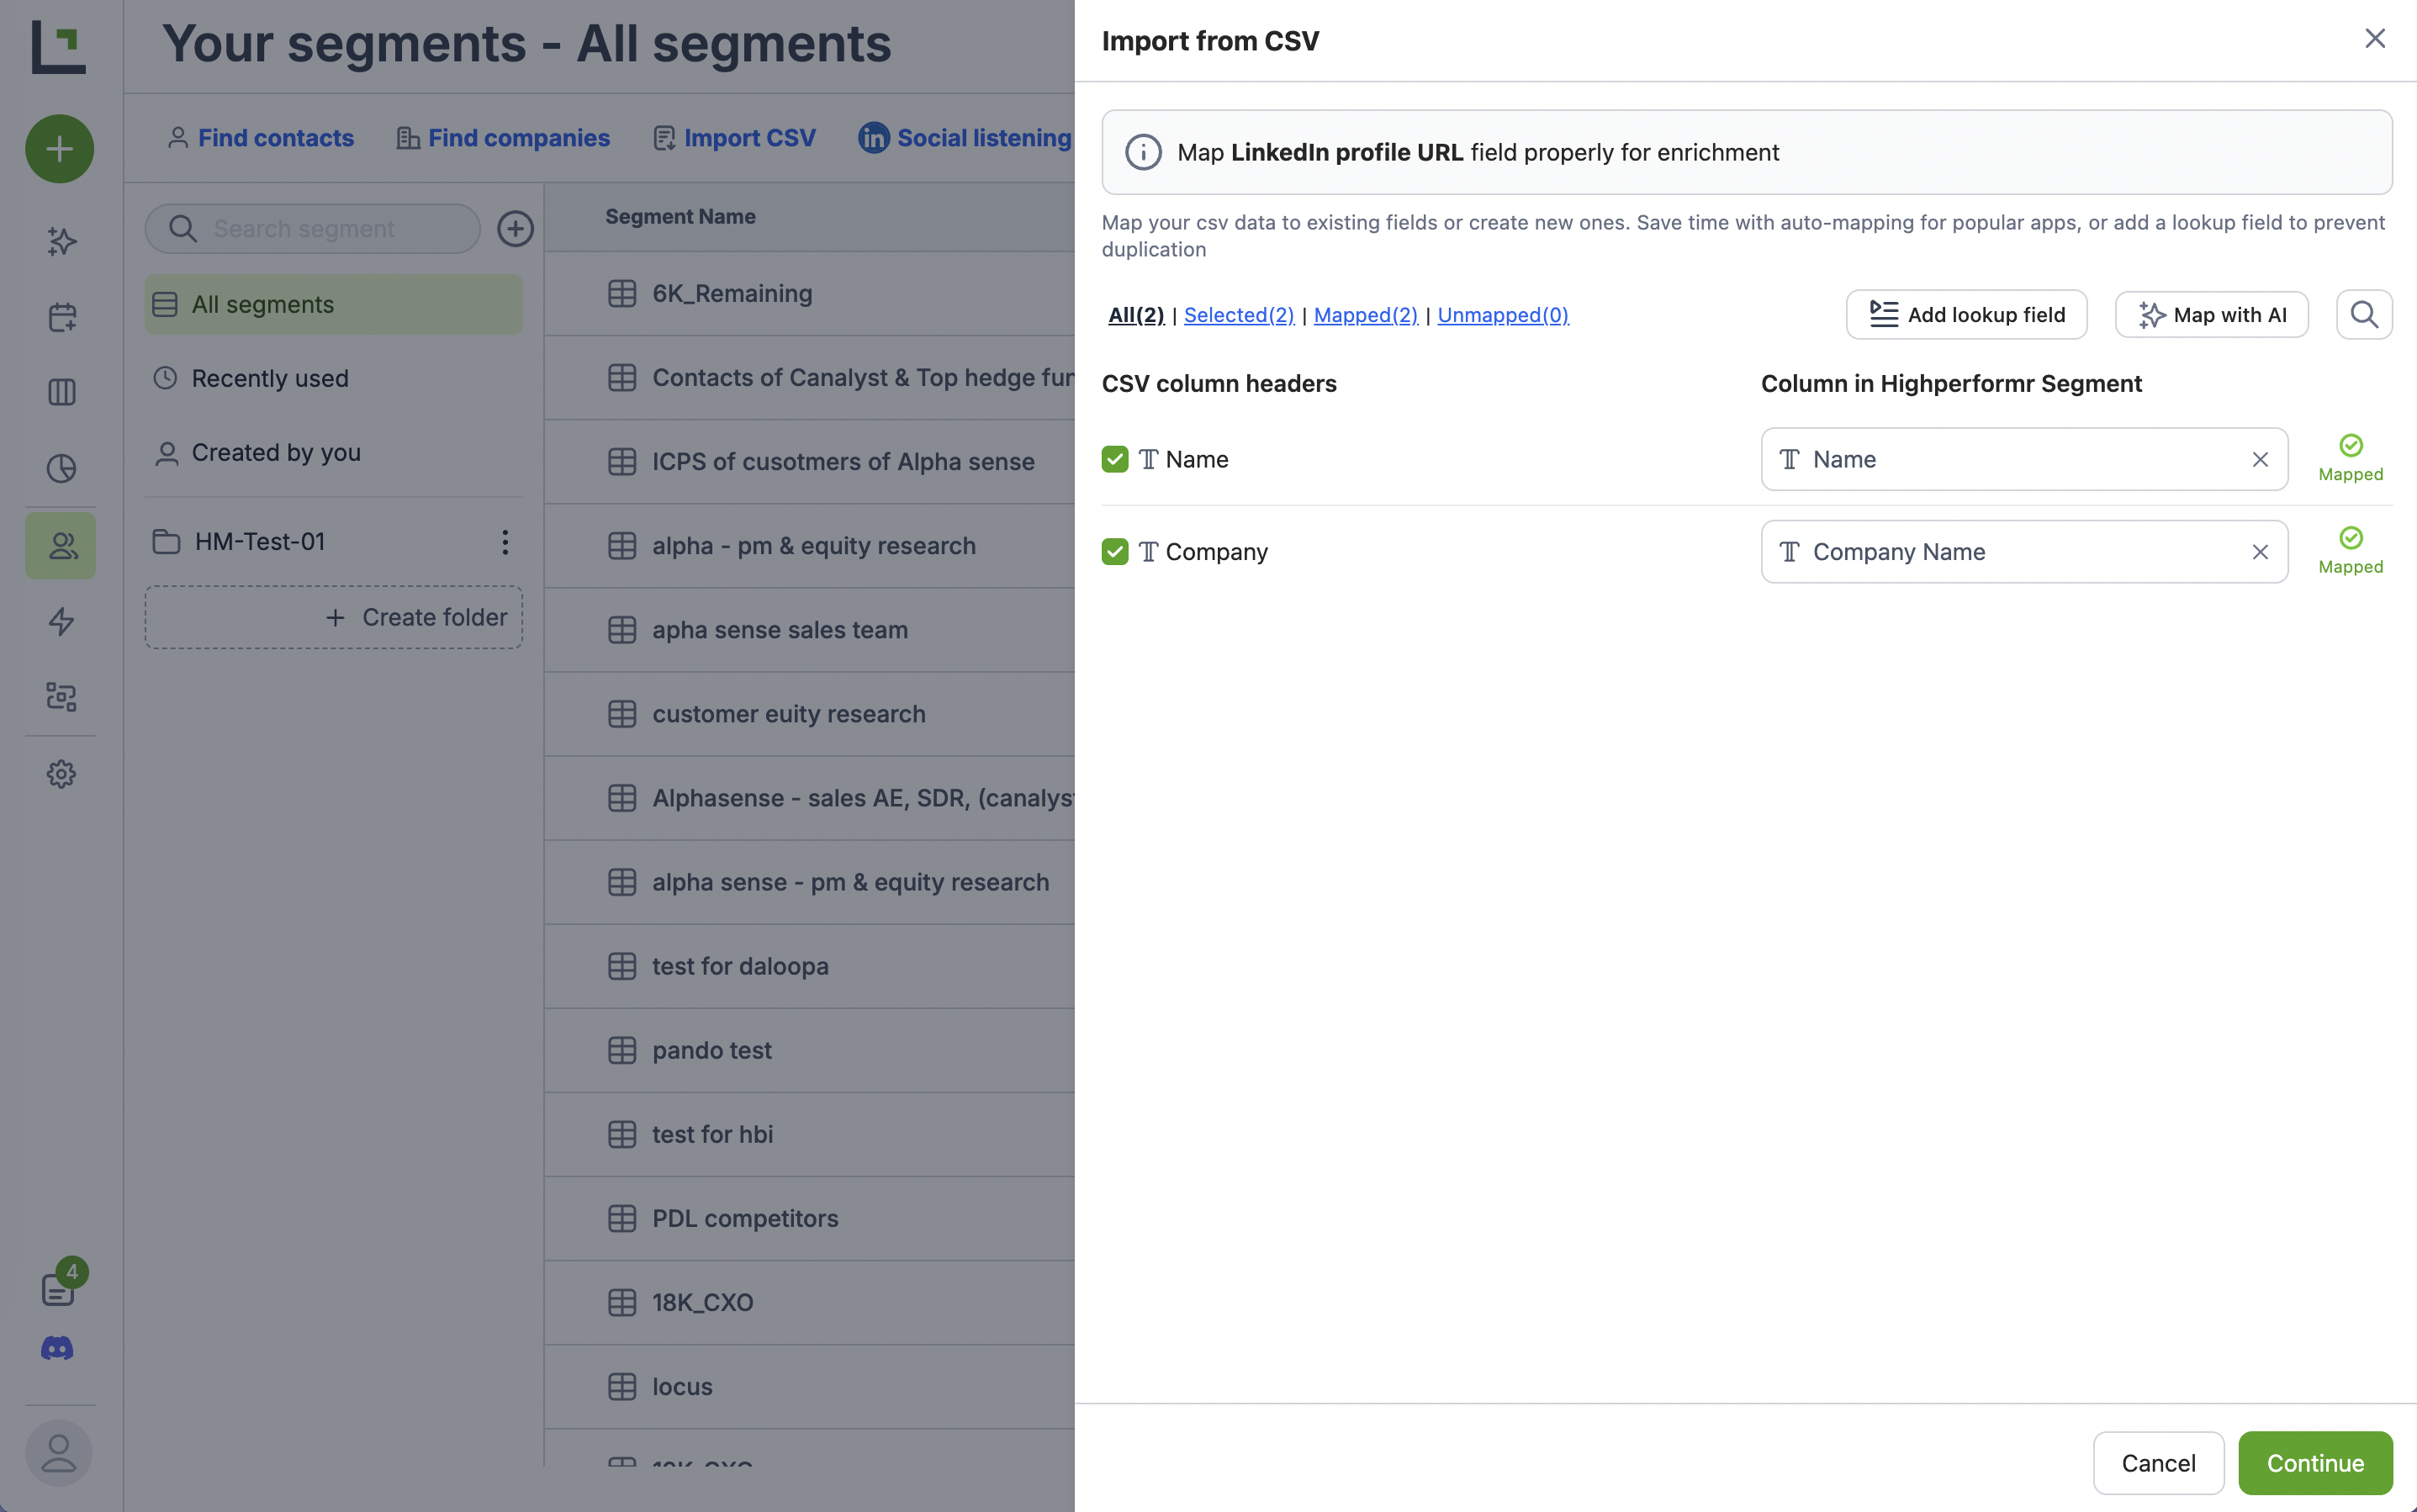Viewport: 2417px width, 1512px height.
Task: Open the Discord icon in sidebar
Action: click(x=57, y=1349)
